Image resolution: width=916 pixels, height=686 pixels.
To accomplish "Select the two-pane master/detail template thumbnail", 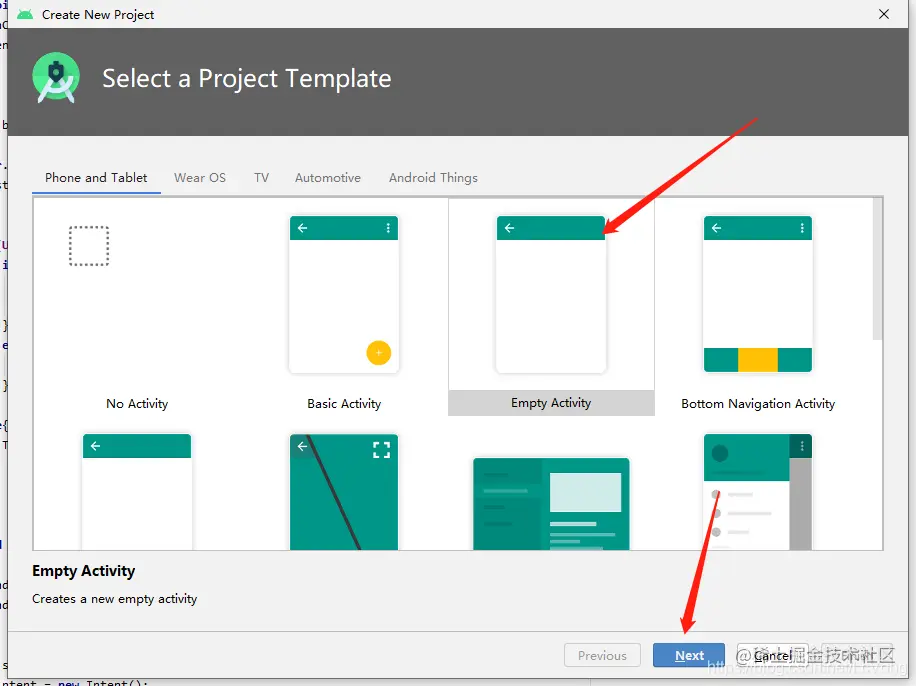I will pyautogui.click(x=551, y=504).
